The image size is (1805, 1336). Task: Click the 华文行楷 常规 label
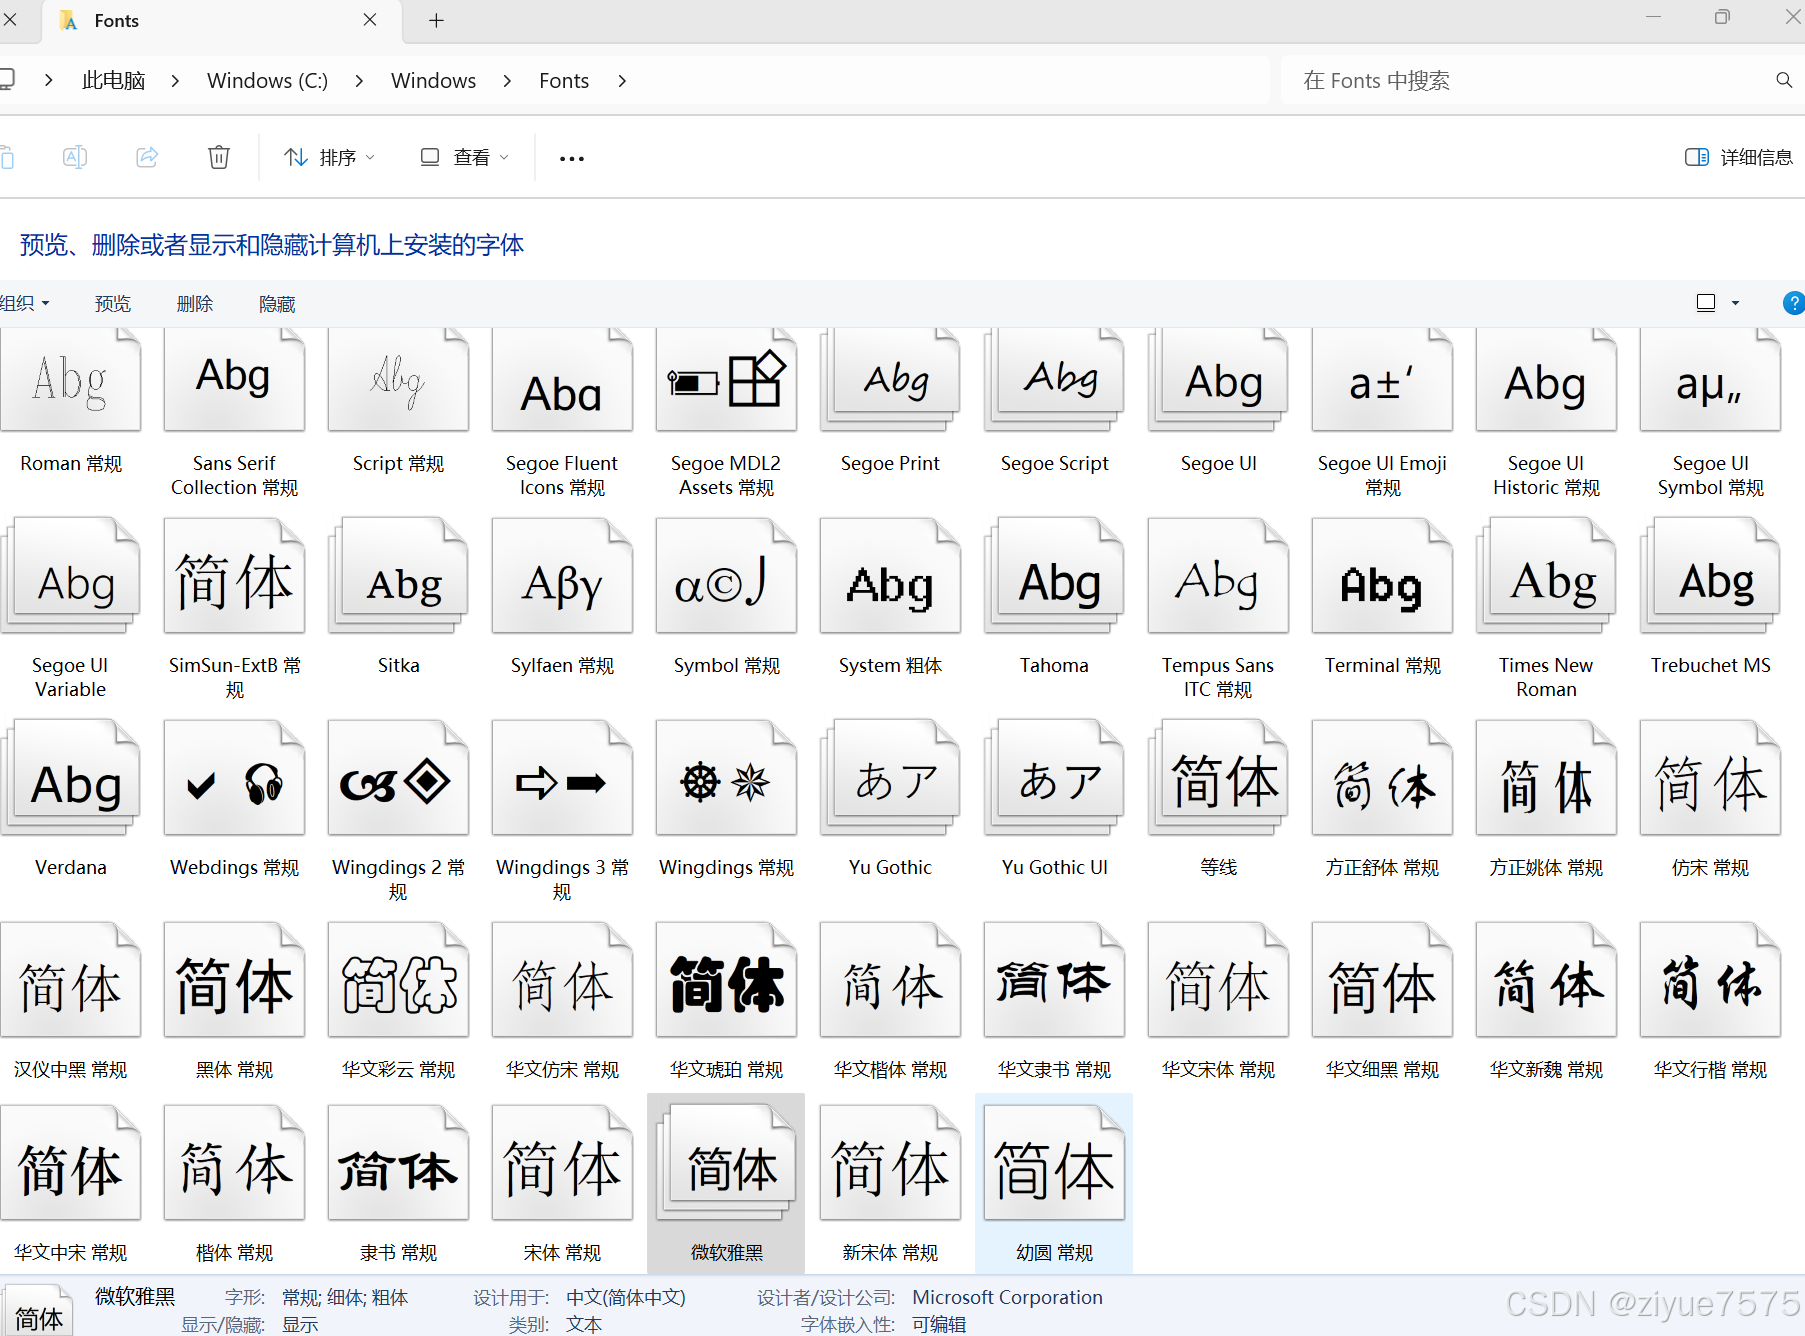coord(1710,1070)
